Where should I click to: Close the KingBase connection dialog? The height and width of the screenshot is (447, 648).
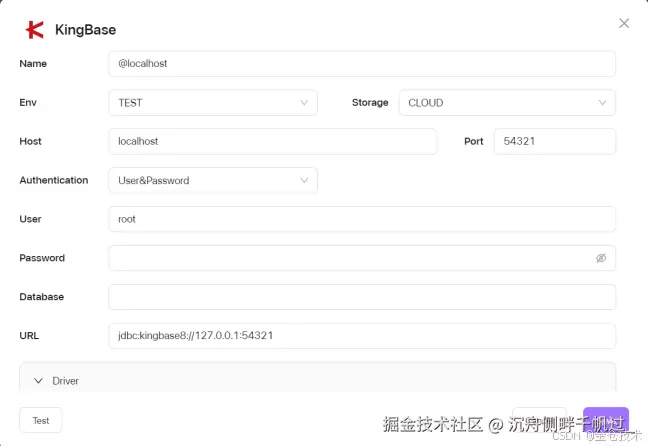[x=624, y=23]
